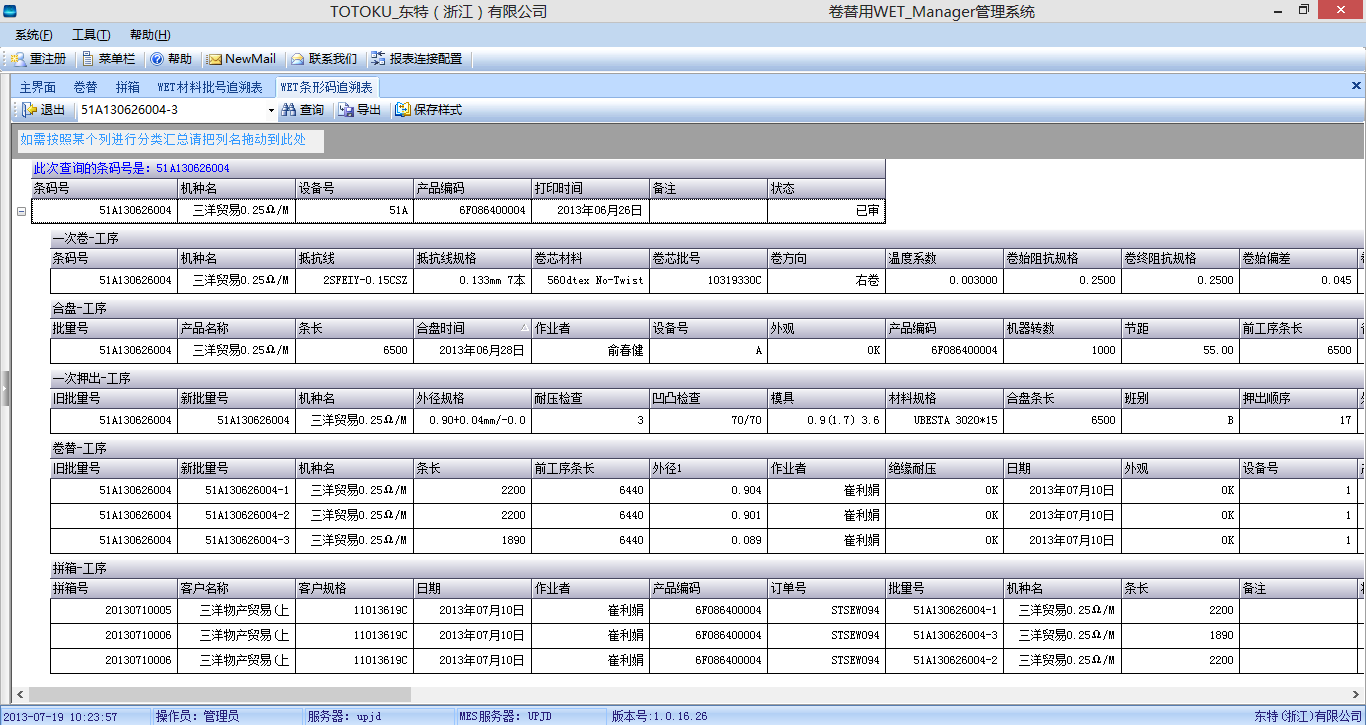Click sort indicator on 合盘时间 column
This screenshot has width=1366, height=725.
(x=524, y=328)
